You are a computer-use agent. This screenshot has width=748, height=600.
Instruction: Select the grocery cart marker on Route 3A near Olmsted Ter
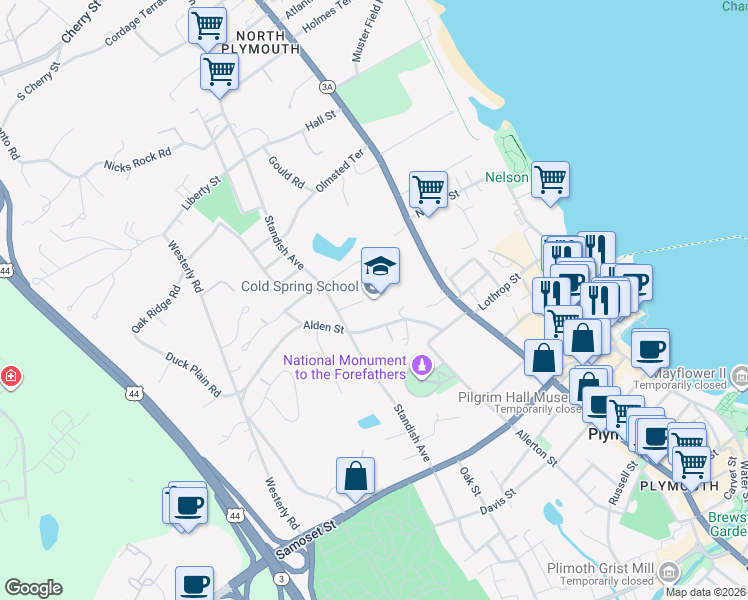[x=428, y=191]
